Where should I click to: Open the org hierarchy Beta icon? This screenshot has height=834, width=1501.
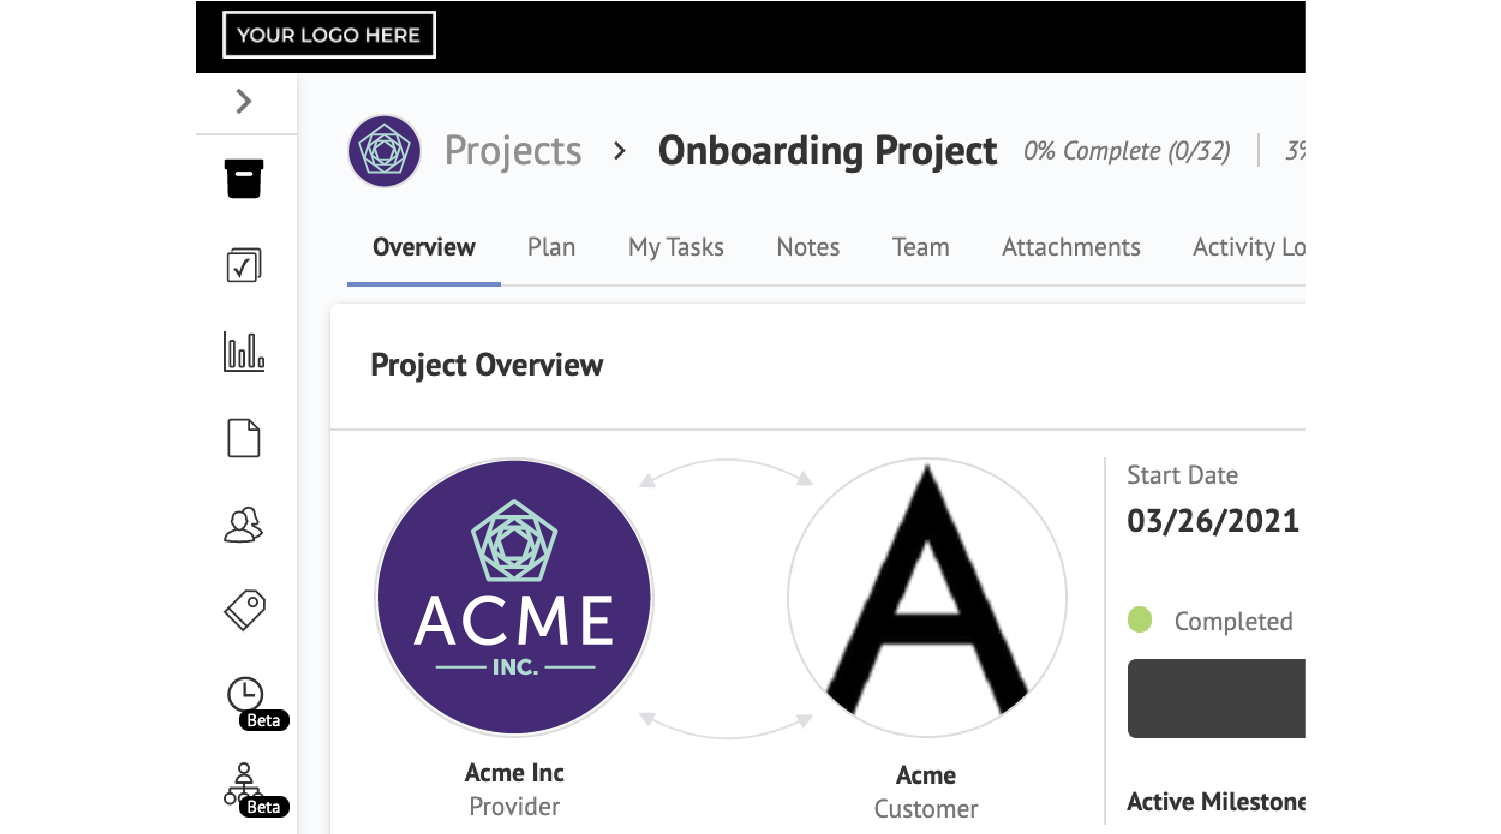[244, 783]
